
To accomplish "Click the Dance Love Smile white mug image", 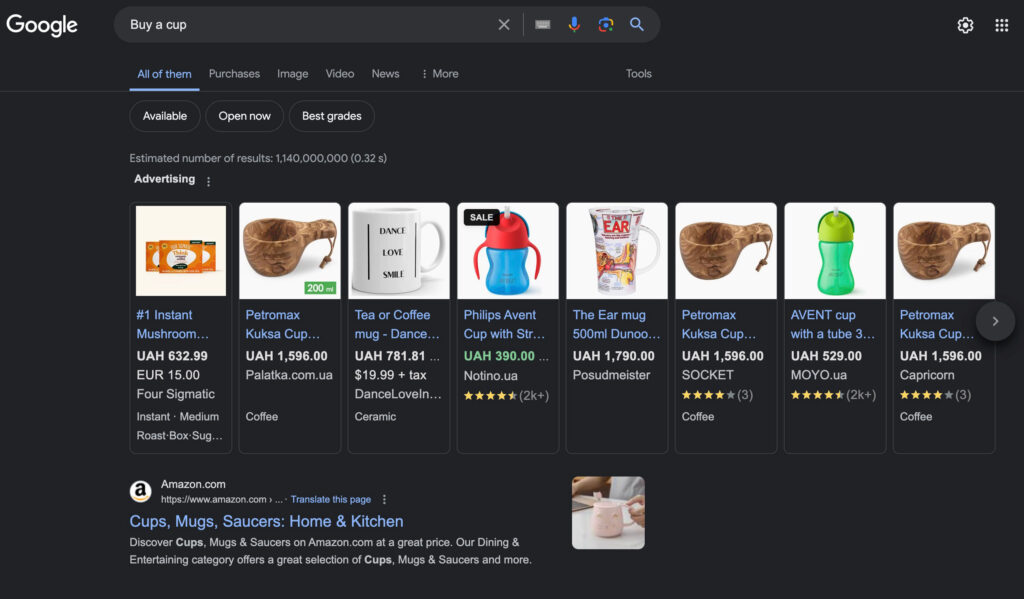I will pos(399,251).
